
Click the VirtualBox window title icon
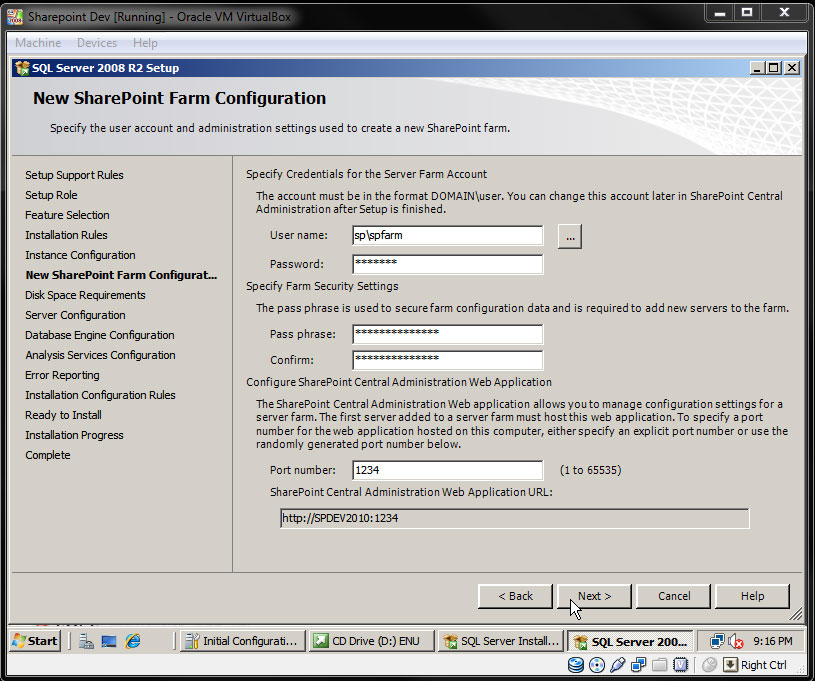coord(15,17)
